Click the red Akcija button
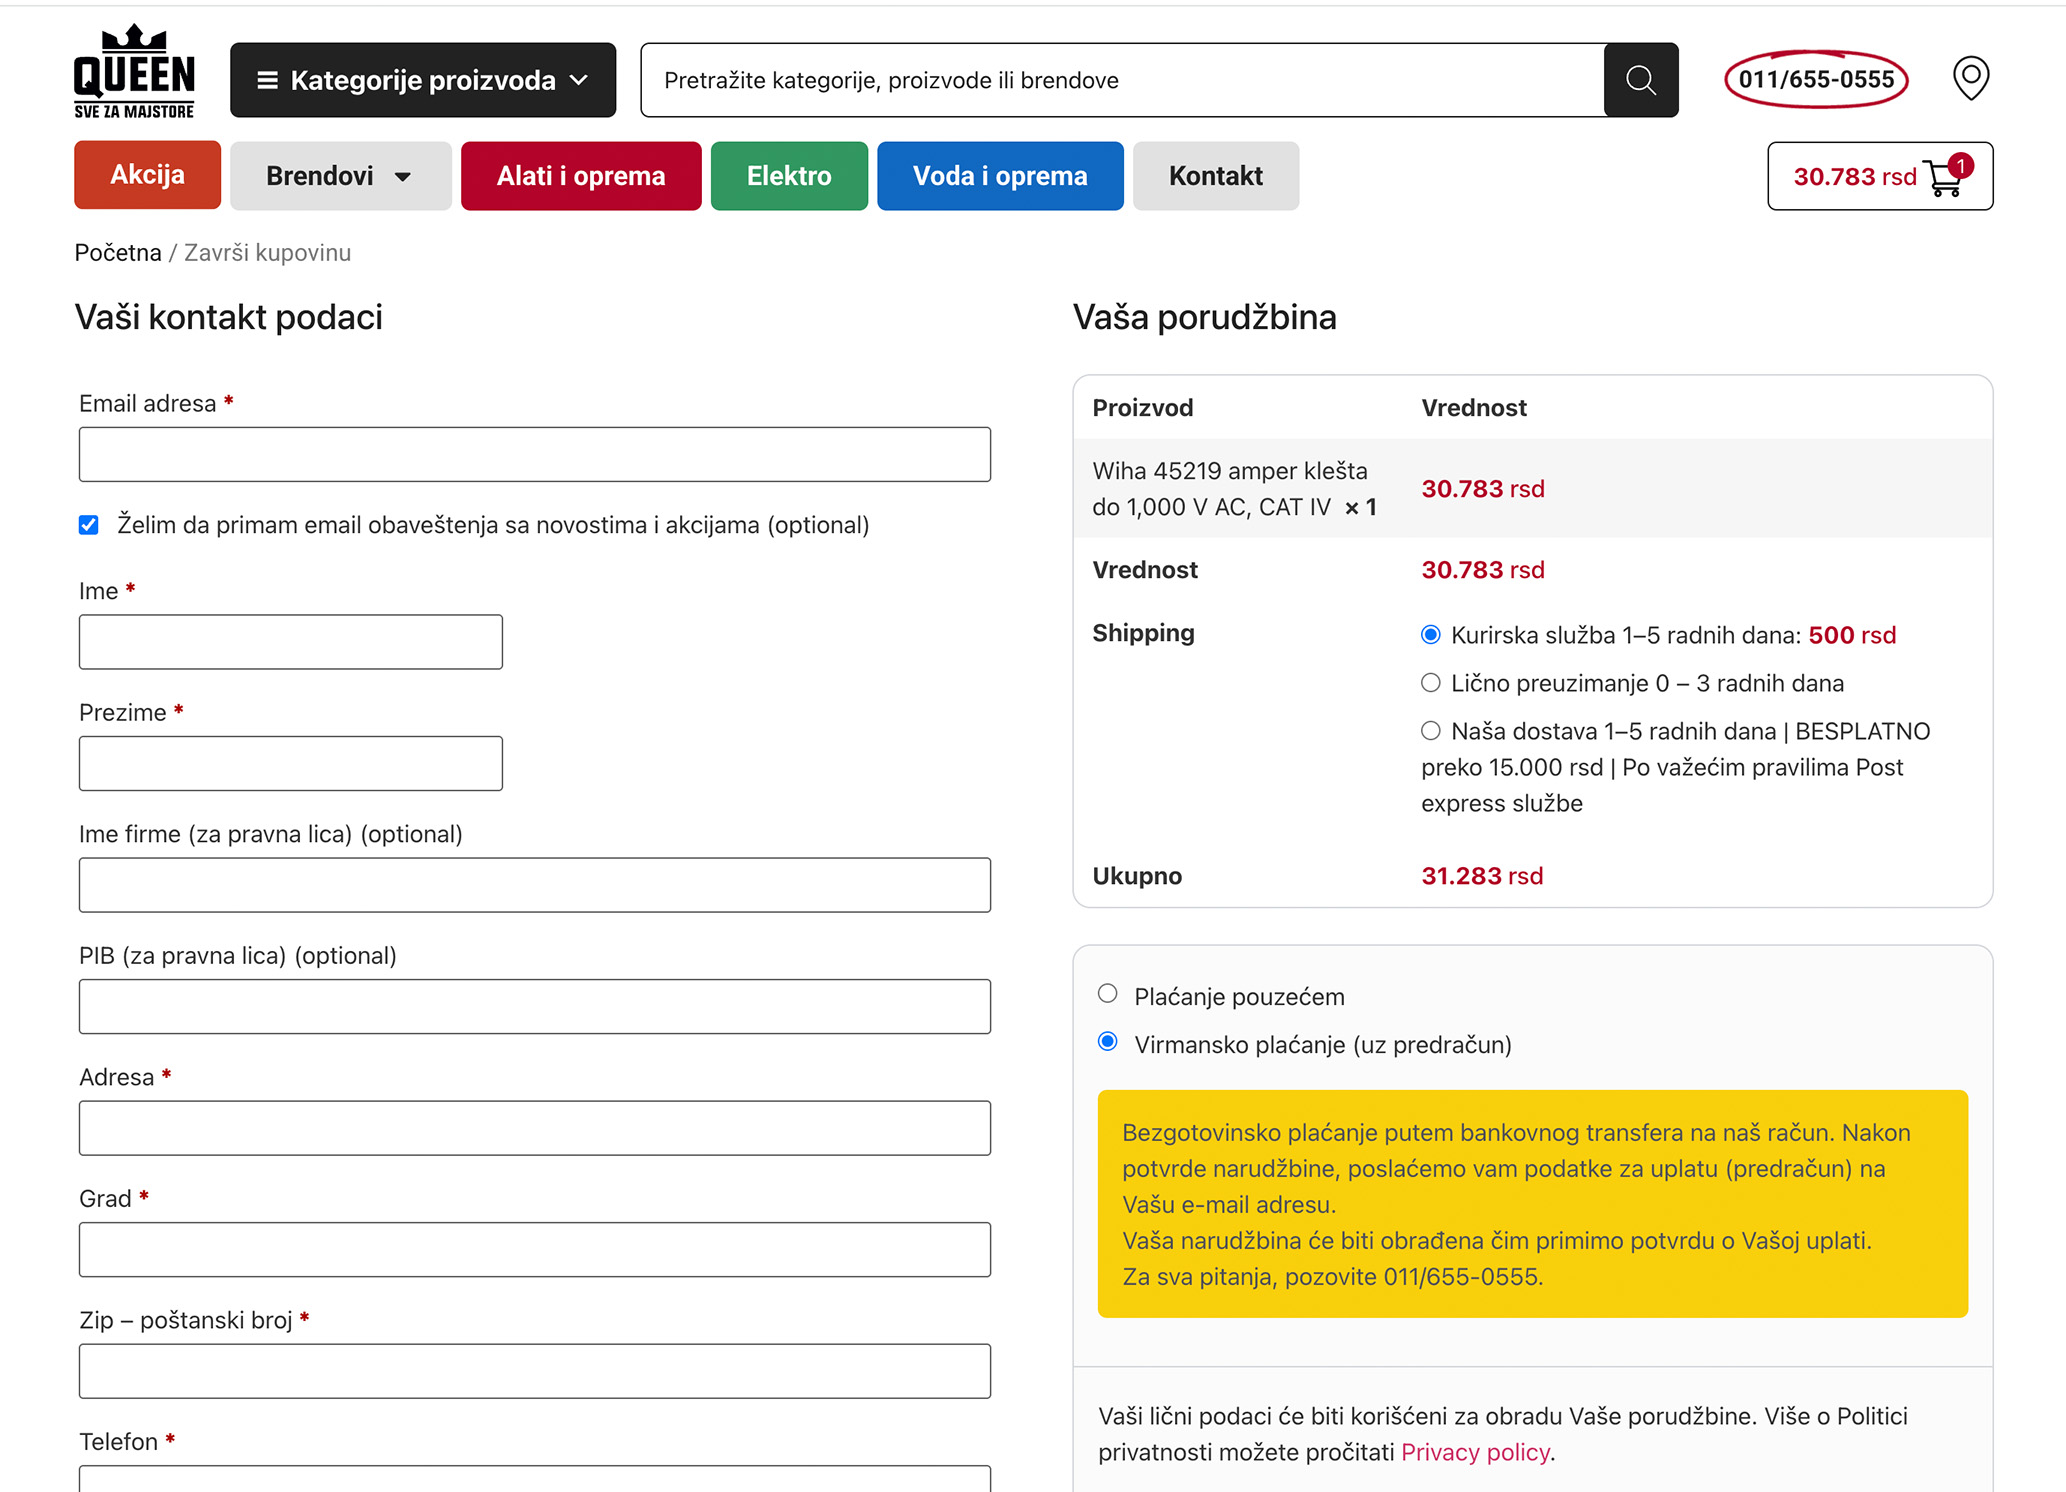The width and height of the screenshot is (2066, 1492). point(147,175)
